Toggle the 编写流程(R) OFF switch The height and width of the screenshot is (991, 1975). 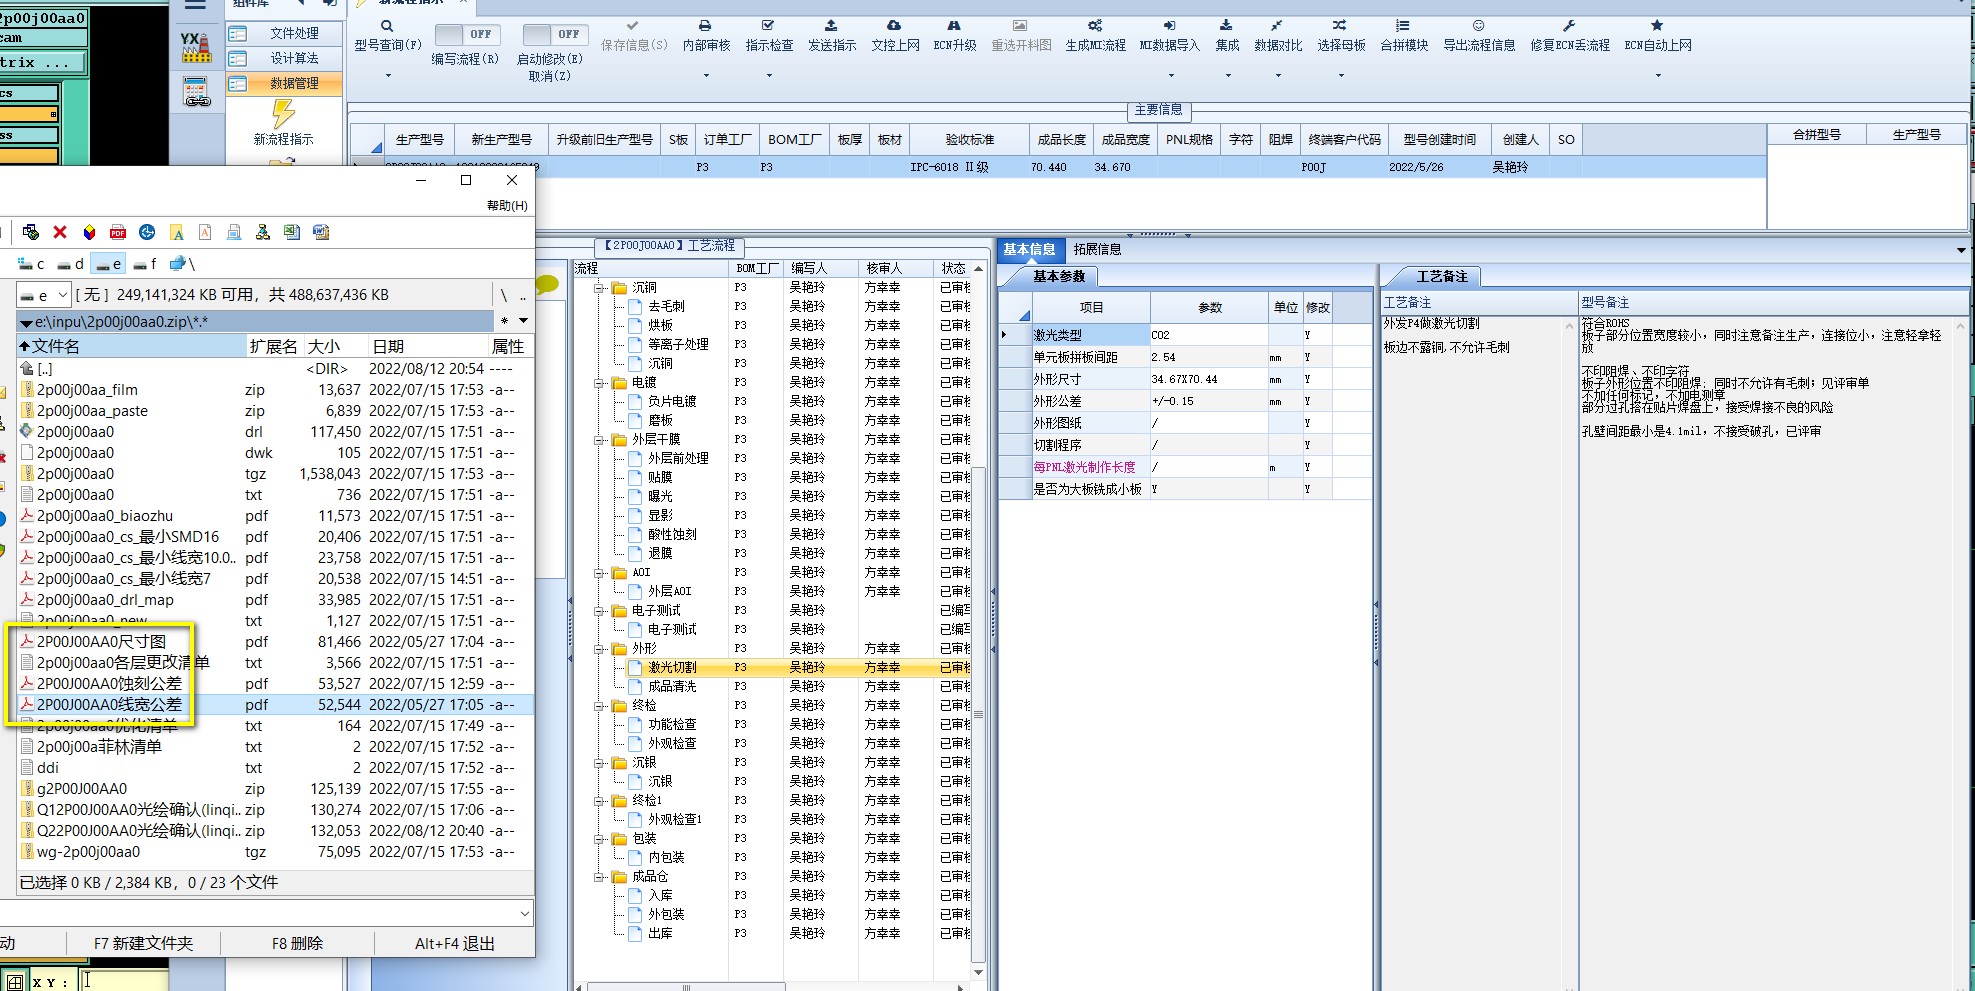point(466,34)
